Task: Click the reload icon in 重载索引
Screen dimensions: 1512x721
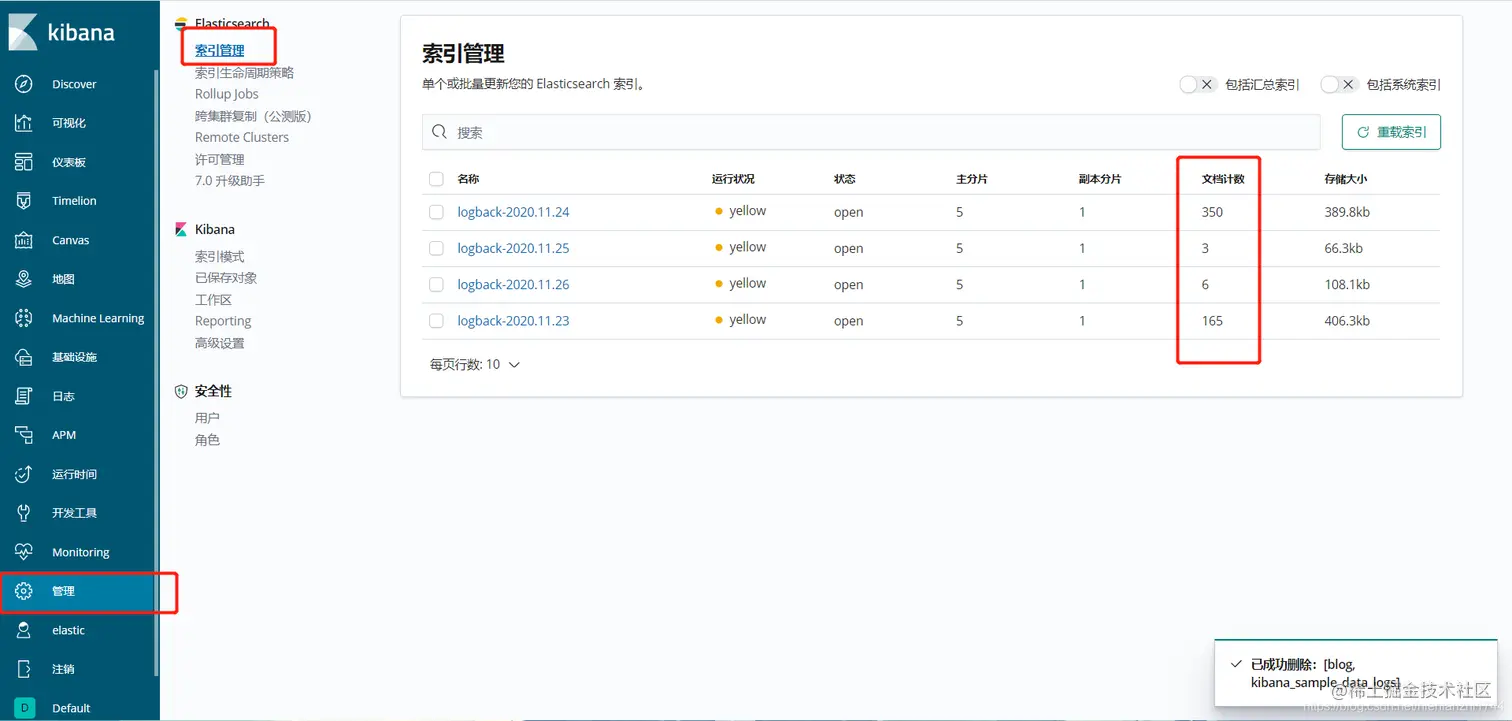Action: tap(1362, 132)
